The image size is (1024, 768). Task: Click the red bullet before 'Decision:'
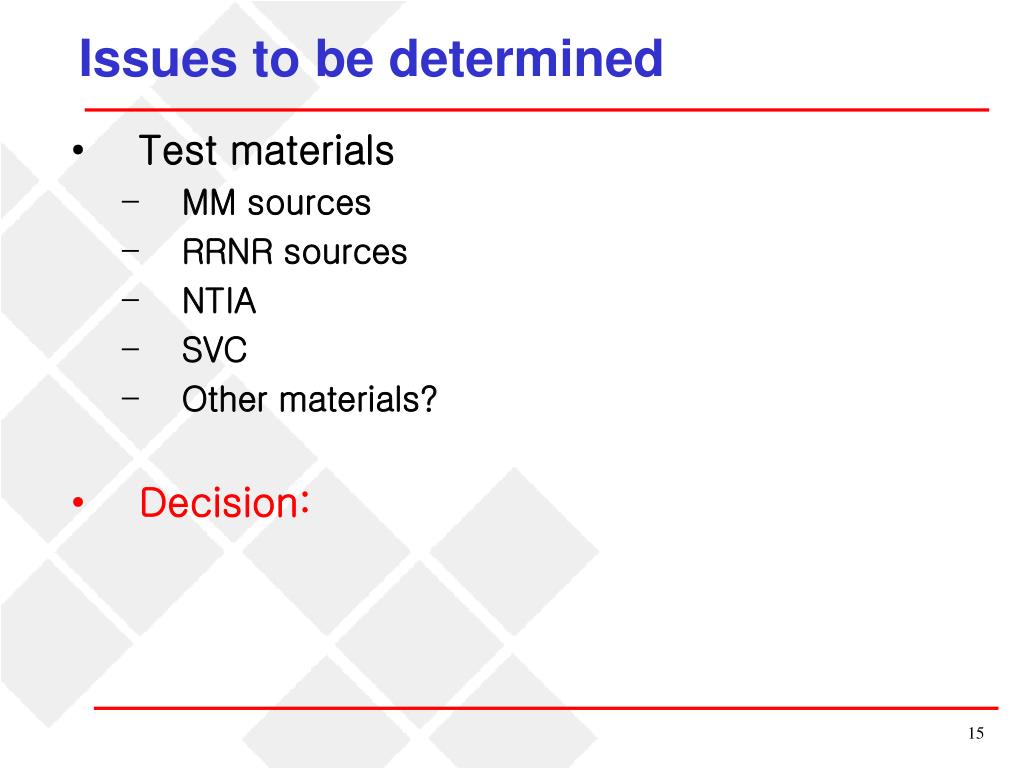point(78,502)
